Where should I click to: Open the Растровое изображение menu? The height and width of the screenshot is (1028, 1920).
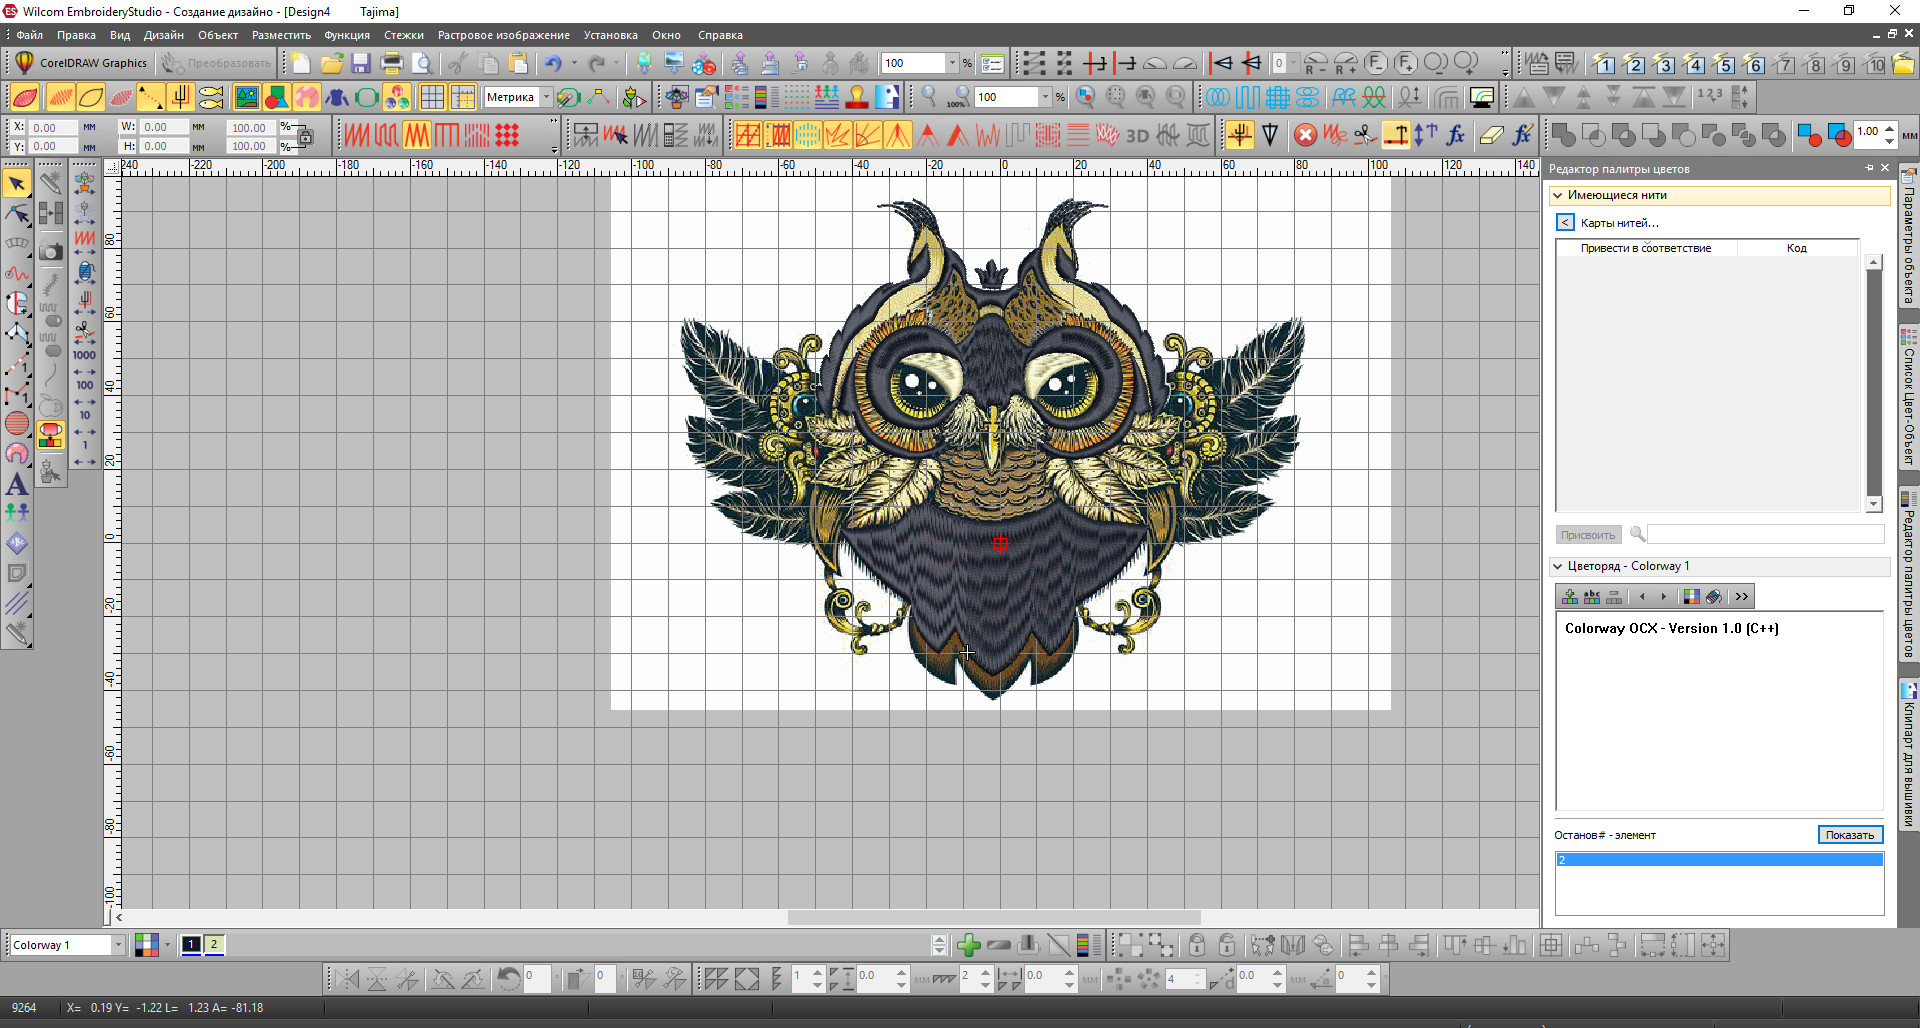point(503,35)
